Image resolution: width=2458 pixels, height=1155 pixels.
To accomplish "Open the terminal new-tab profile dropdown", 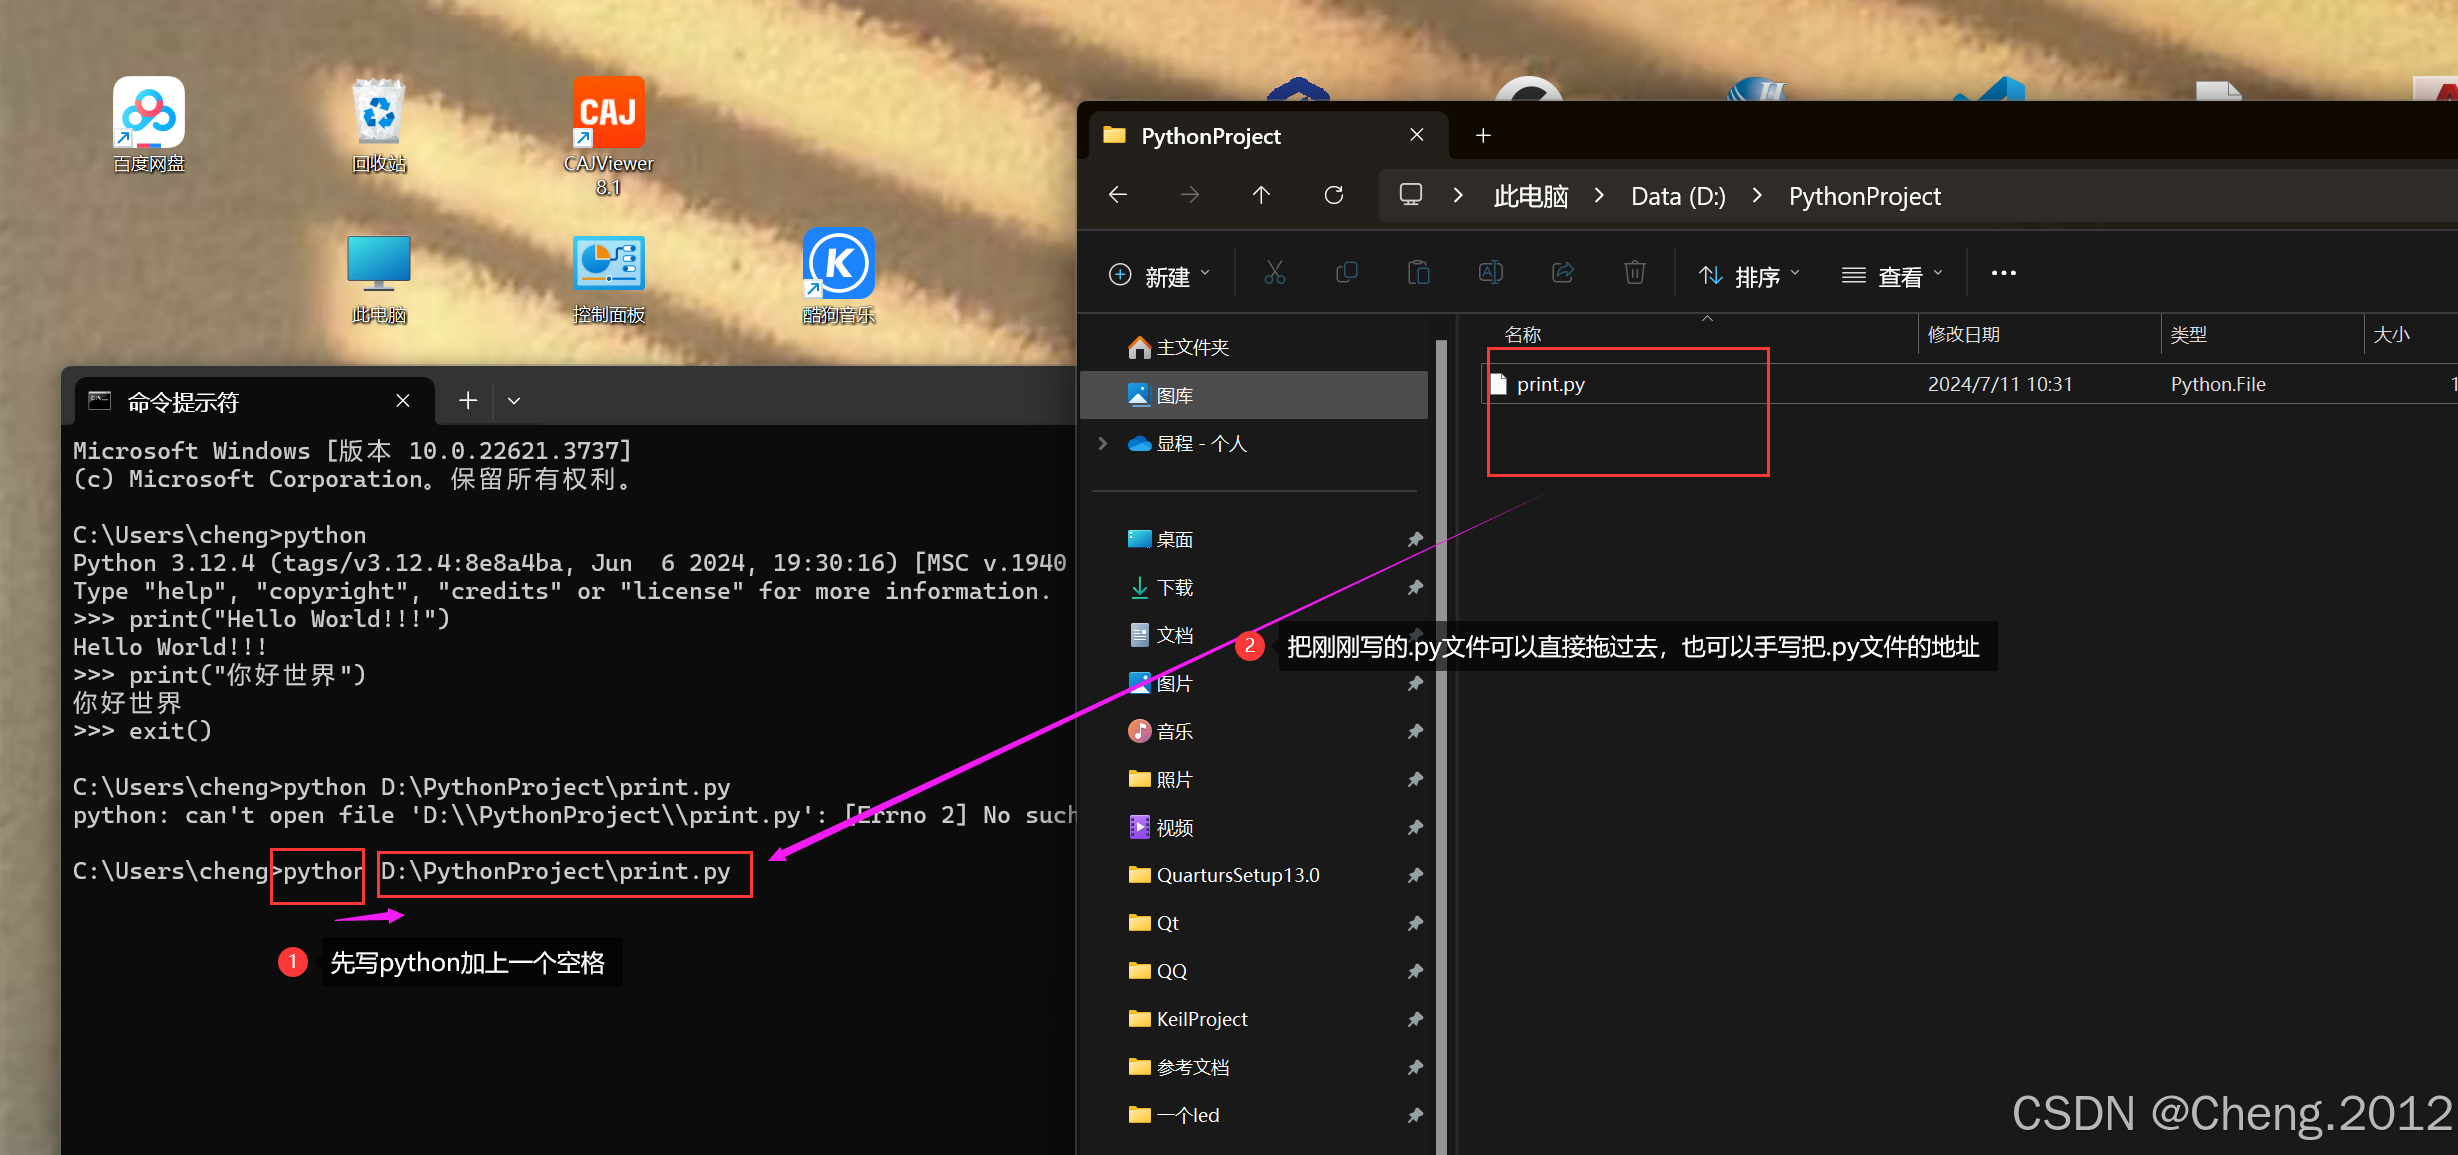I will (514, 401).
